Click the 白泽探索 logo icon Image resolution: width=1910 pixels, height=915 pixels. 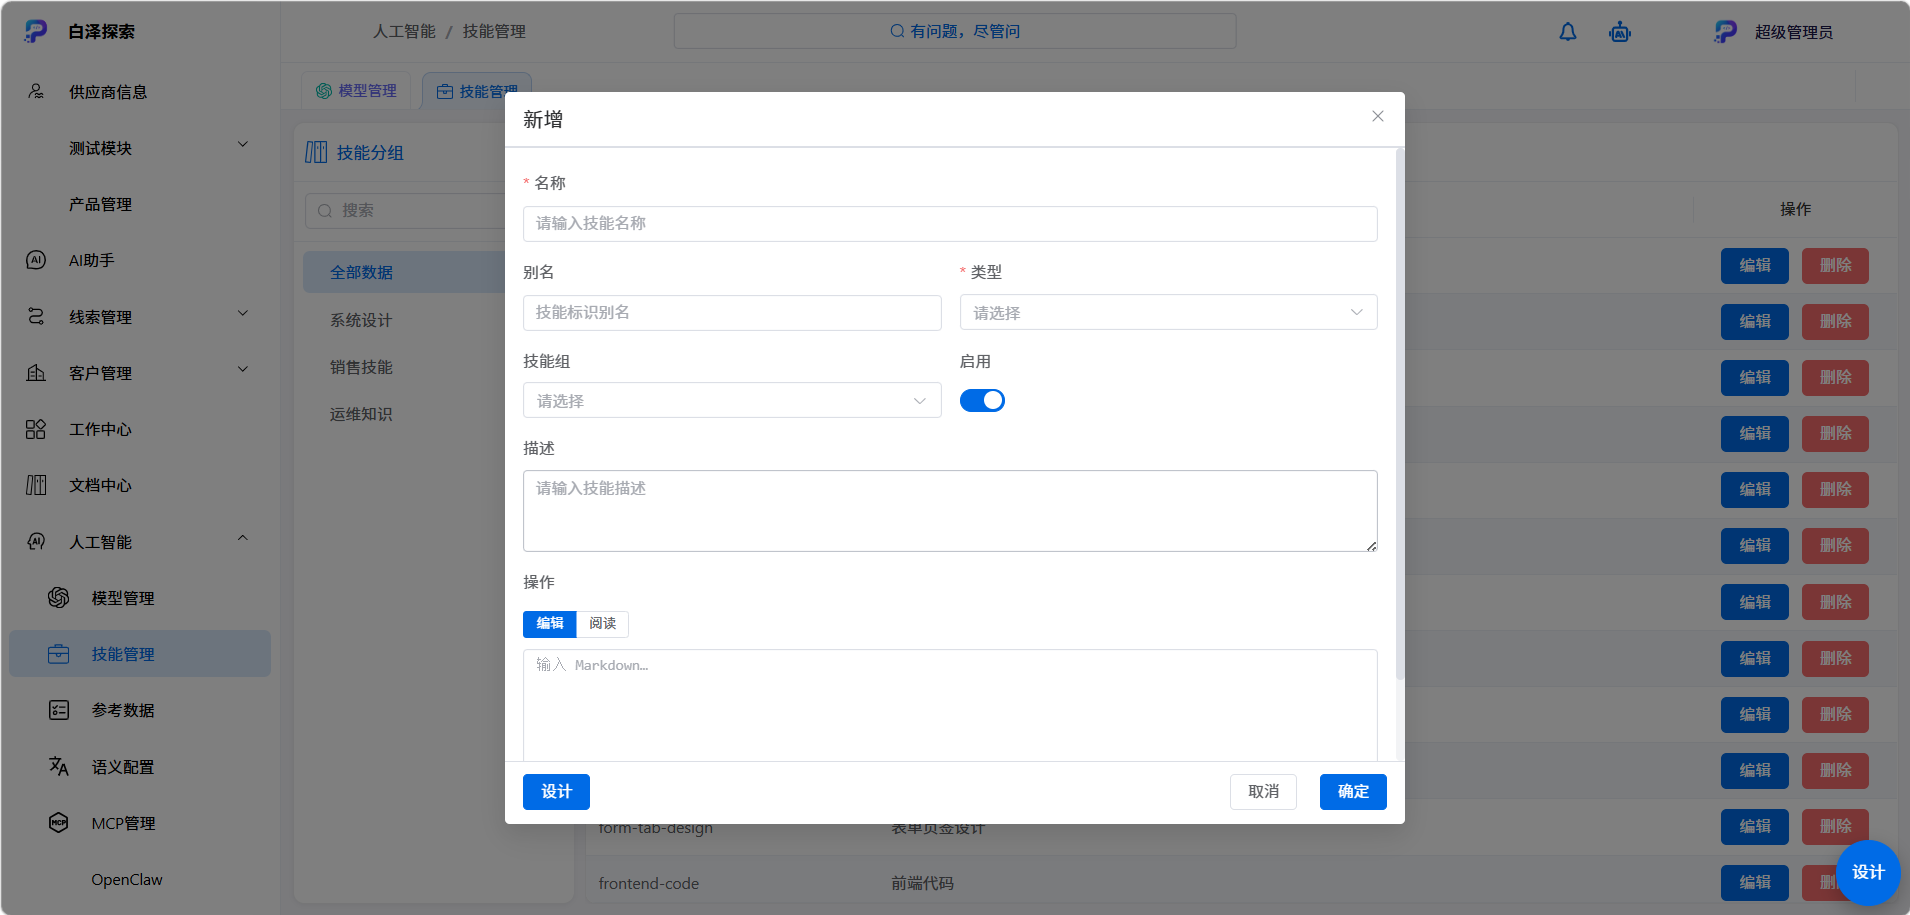pyautogui.click(x=36, y=32)
